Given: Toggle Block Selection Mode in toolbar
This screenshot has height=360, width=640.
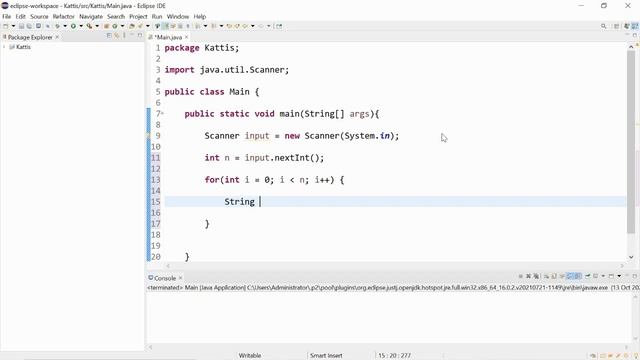Looking at the screenshot, I should (180, 26).
